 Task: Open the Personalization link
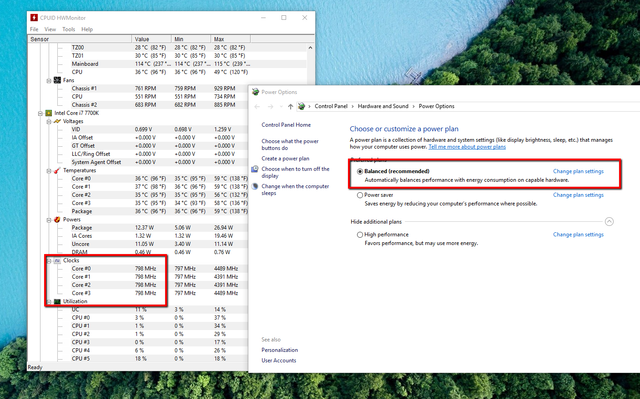click(280, 350)
